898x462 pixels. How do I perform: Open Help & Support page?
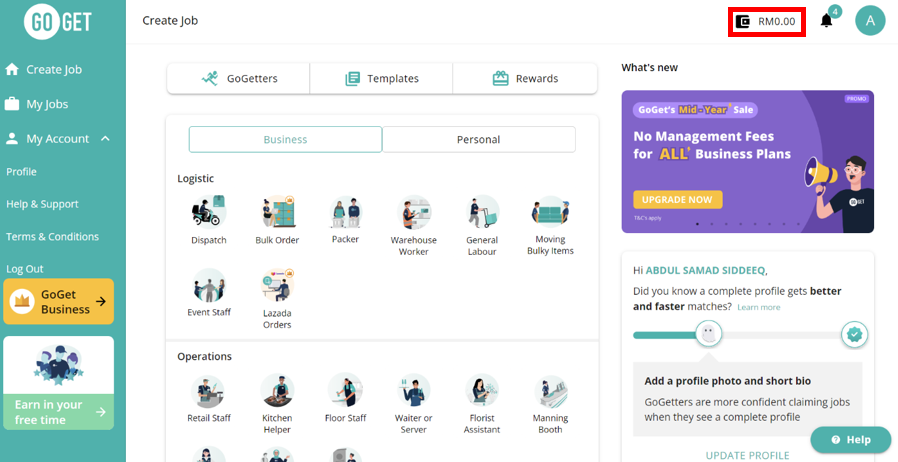(42, 204)
